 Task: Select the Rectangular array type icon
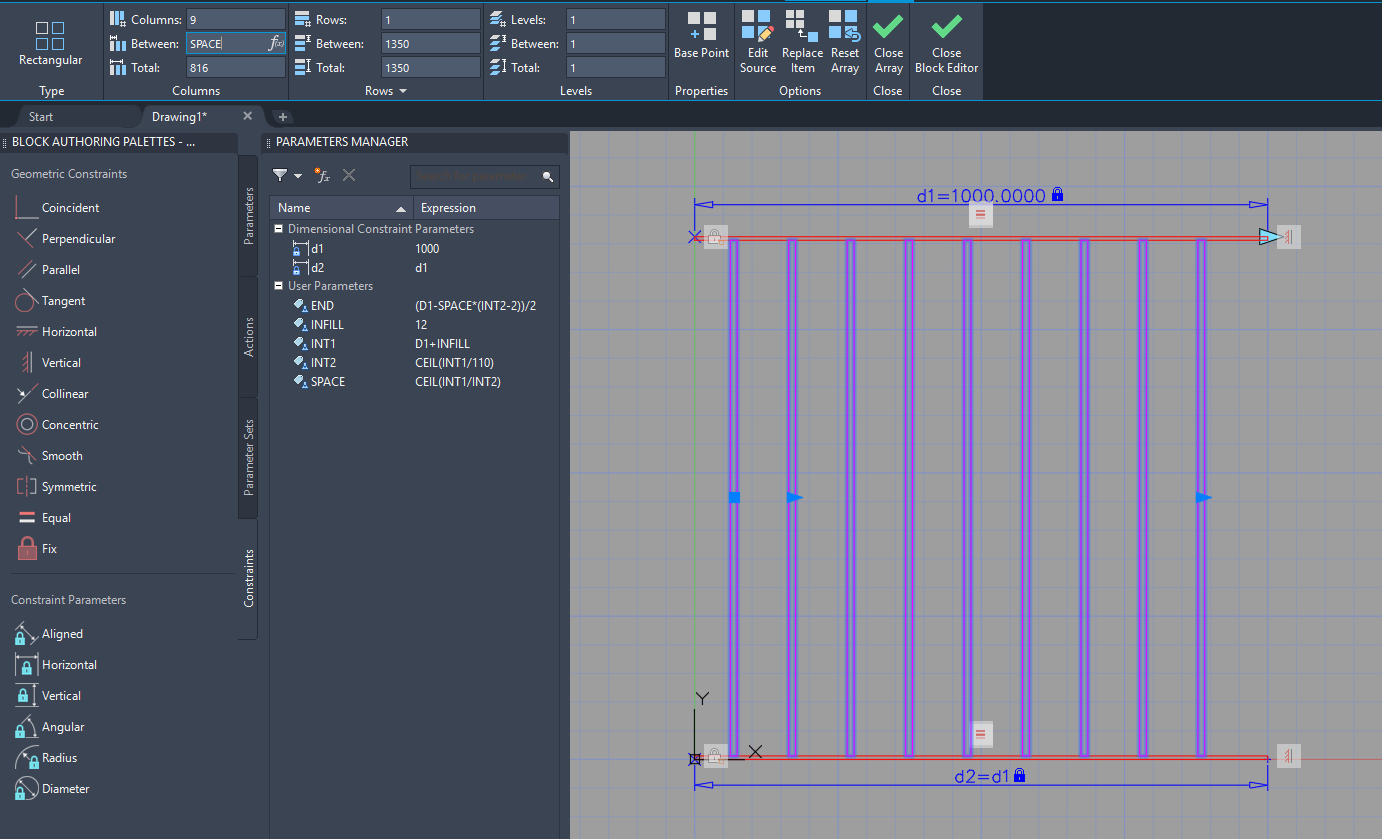50,35
